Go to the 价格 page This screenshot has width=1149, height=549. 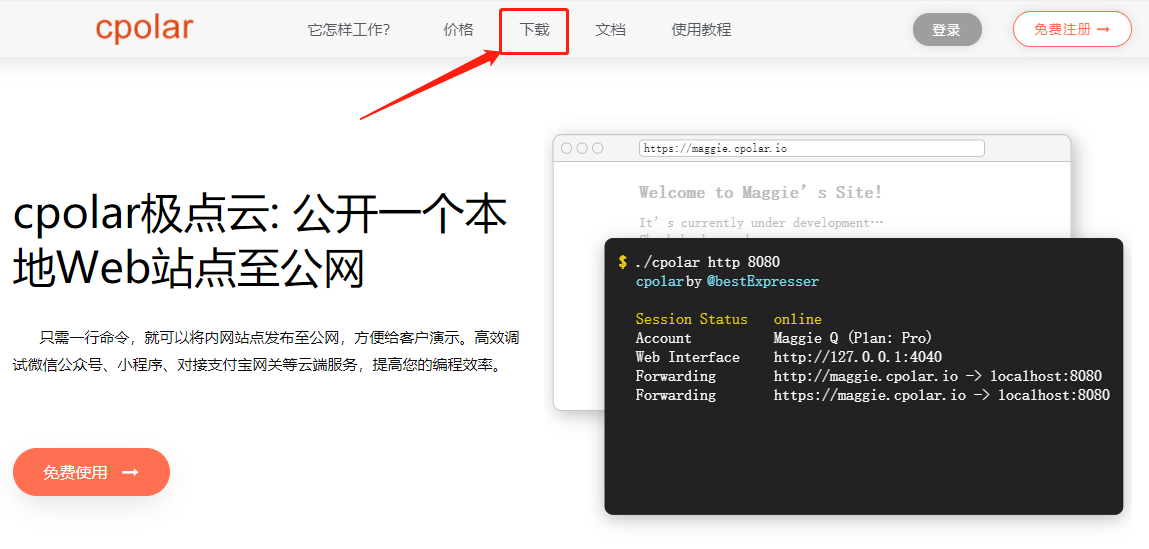point(459,30)
